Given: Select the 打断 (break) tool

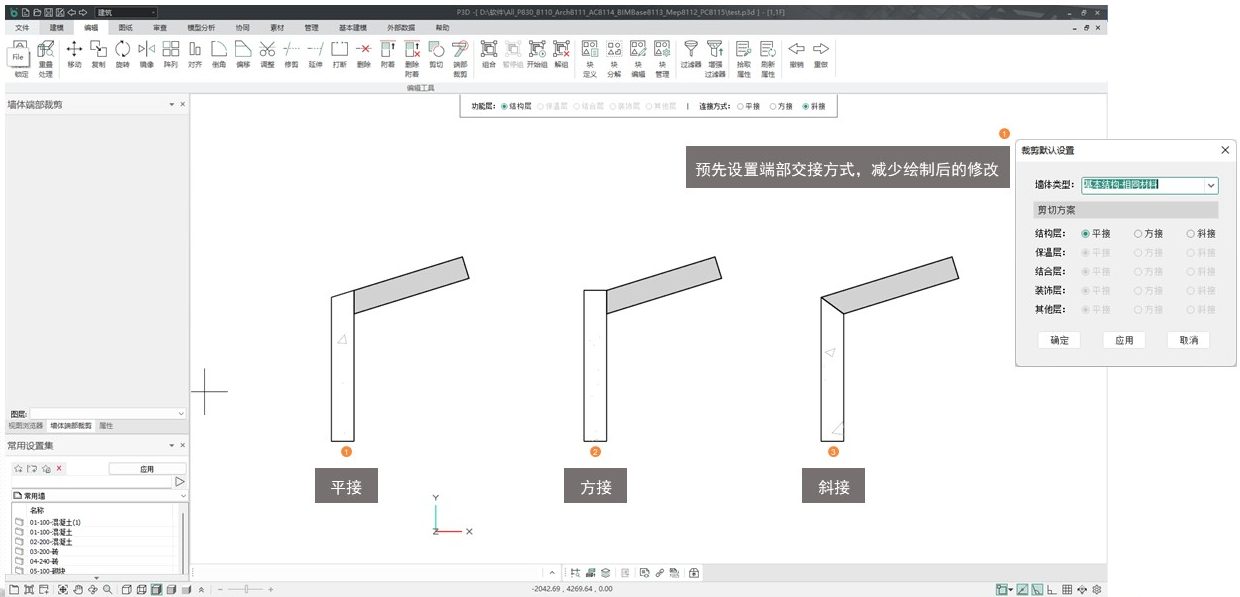Looking at the screenshot, I should pyautogui.click(x=339, y=55).
